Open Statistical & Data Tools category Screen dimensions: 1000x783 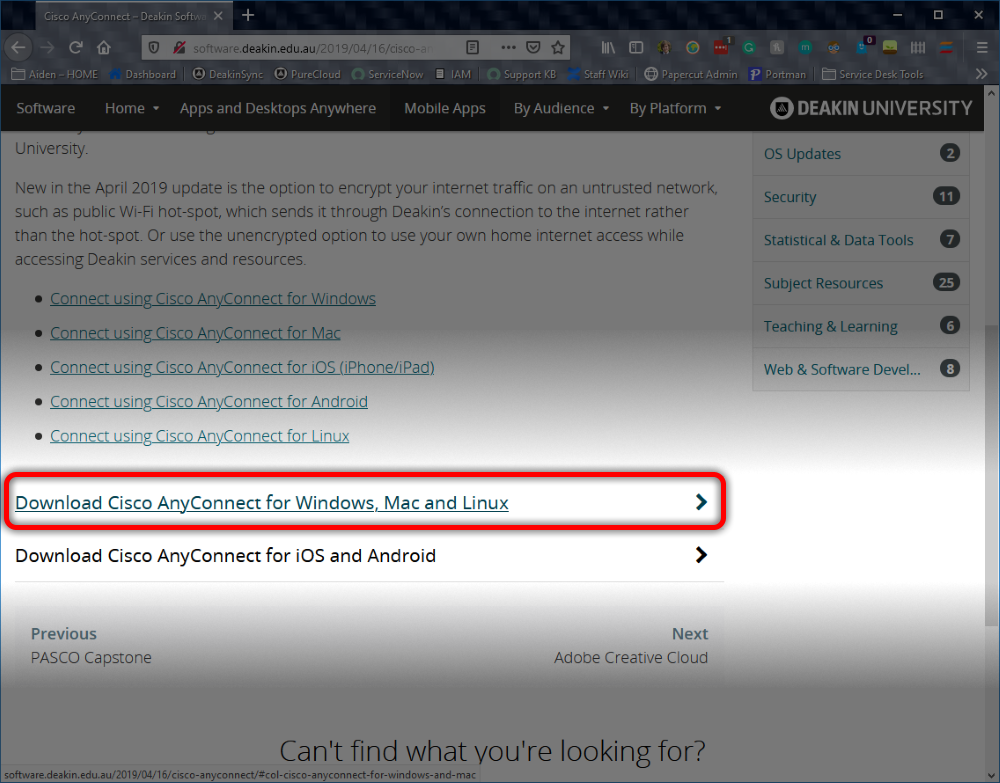[x=861, y=240]
